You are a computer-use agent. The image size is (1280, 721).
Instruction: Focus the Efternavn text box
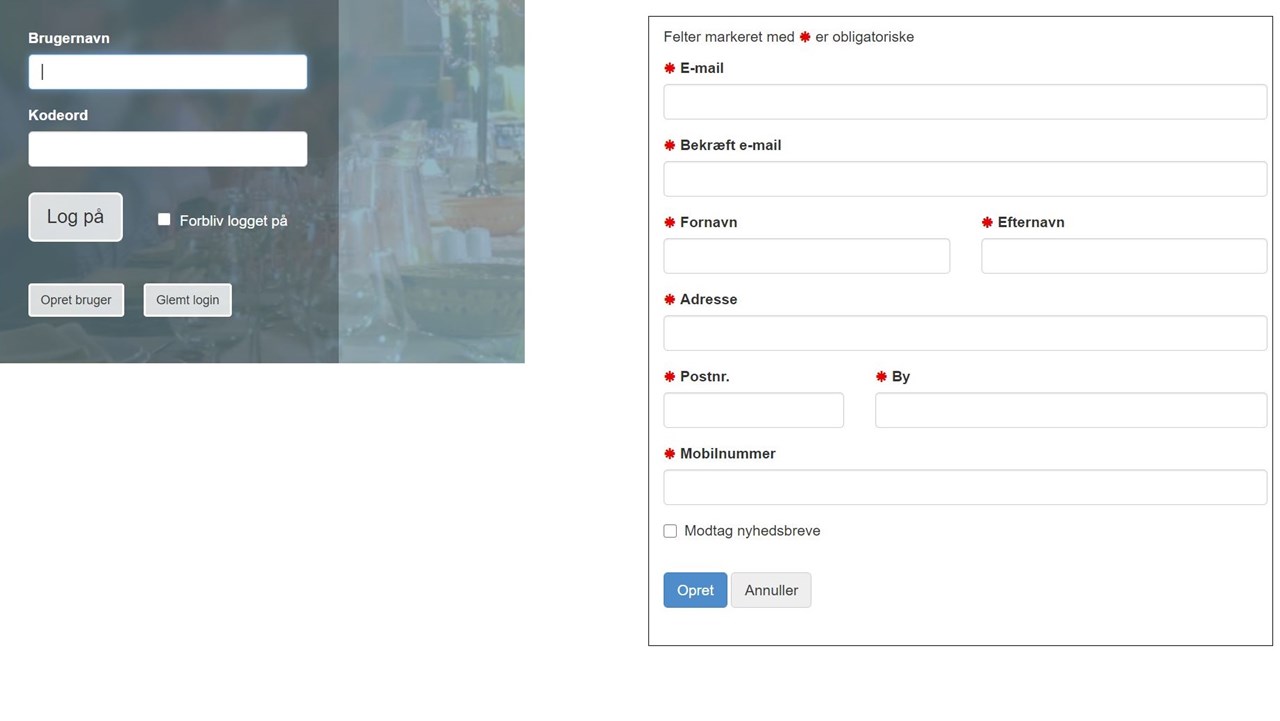[x=1124, y=256]
